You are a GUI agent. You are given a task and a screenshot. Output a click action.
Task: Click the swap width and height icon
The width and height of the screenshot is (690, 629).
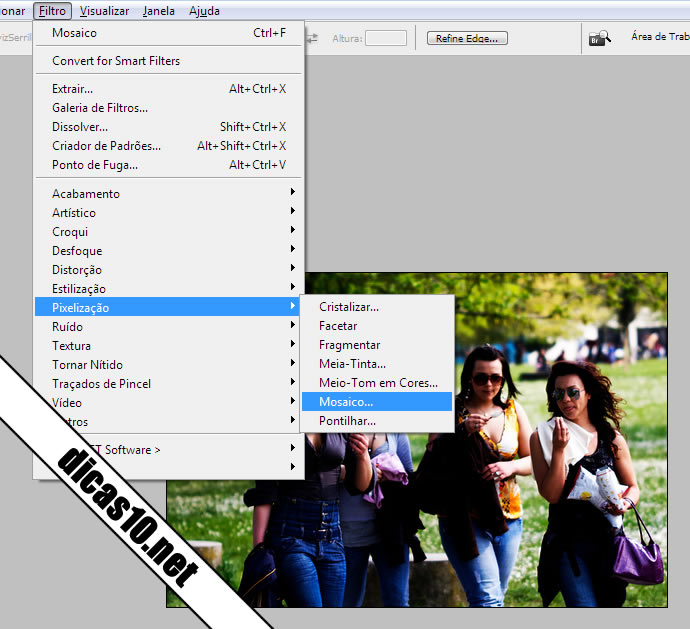(312, 38)
